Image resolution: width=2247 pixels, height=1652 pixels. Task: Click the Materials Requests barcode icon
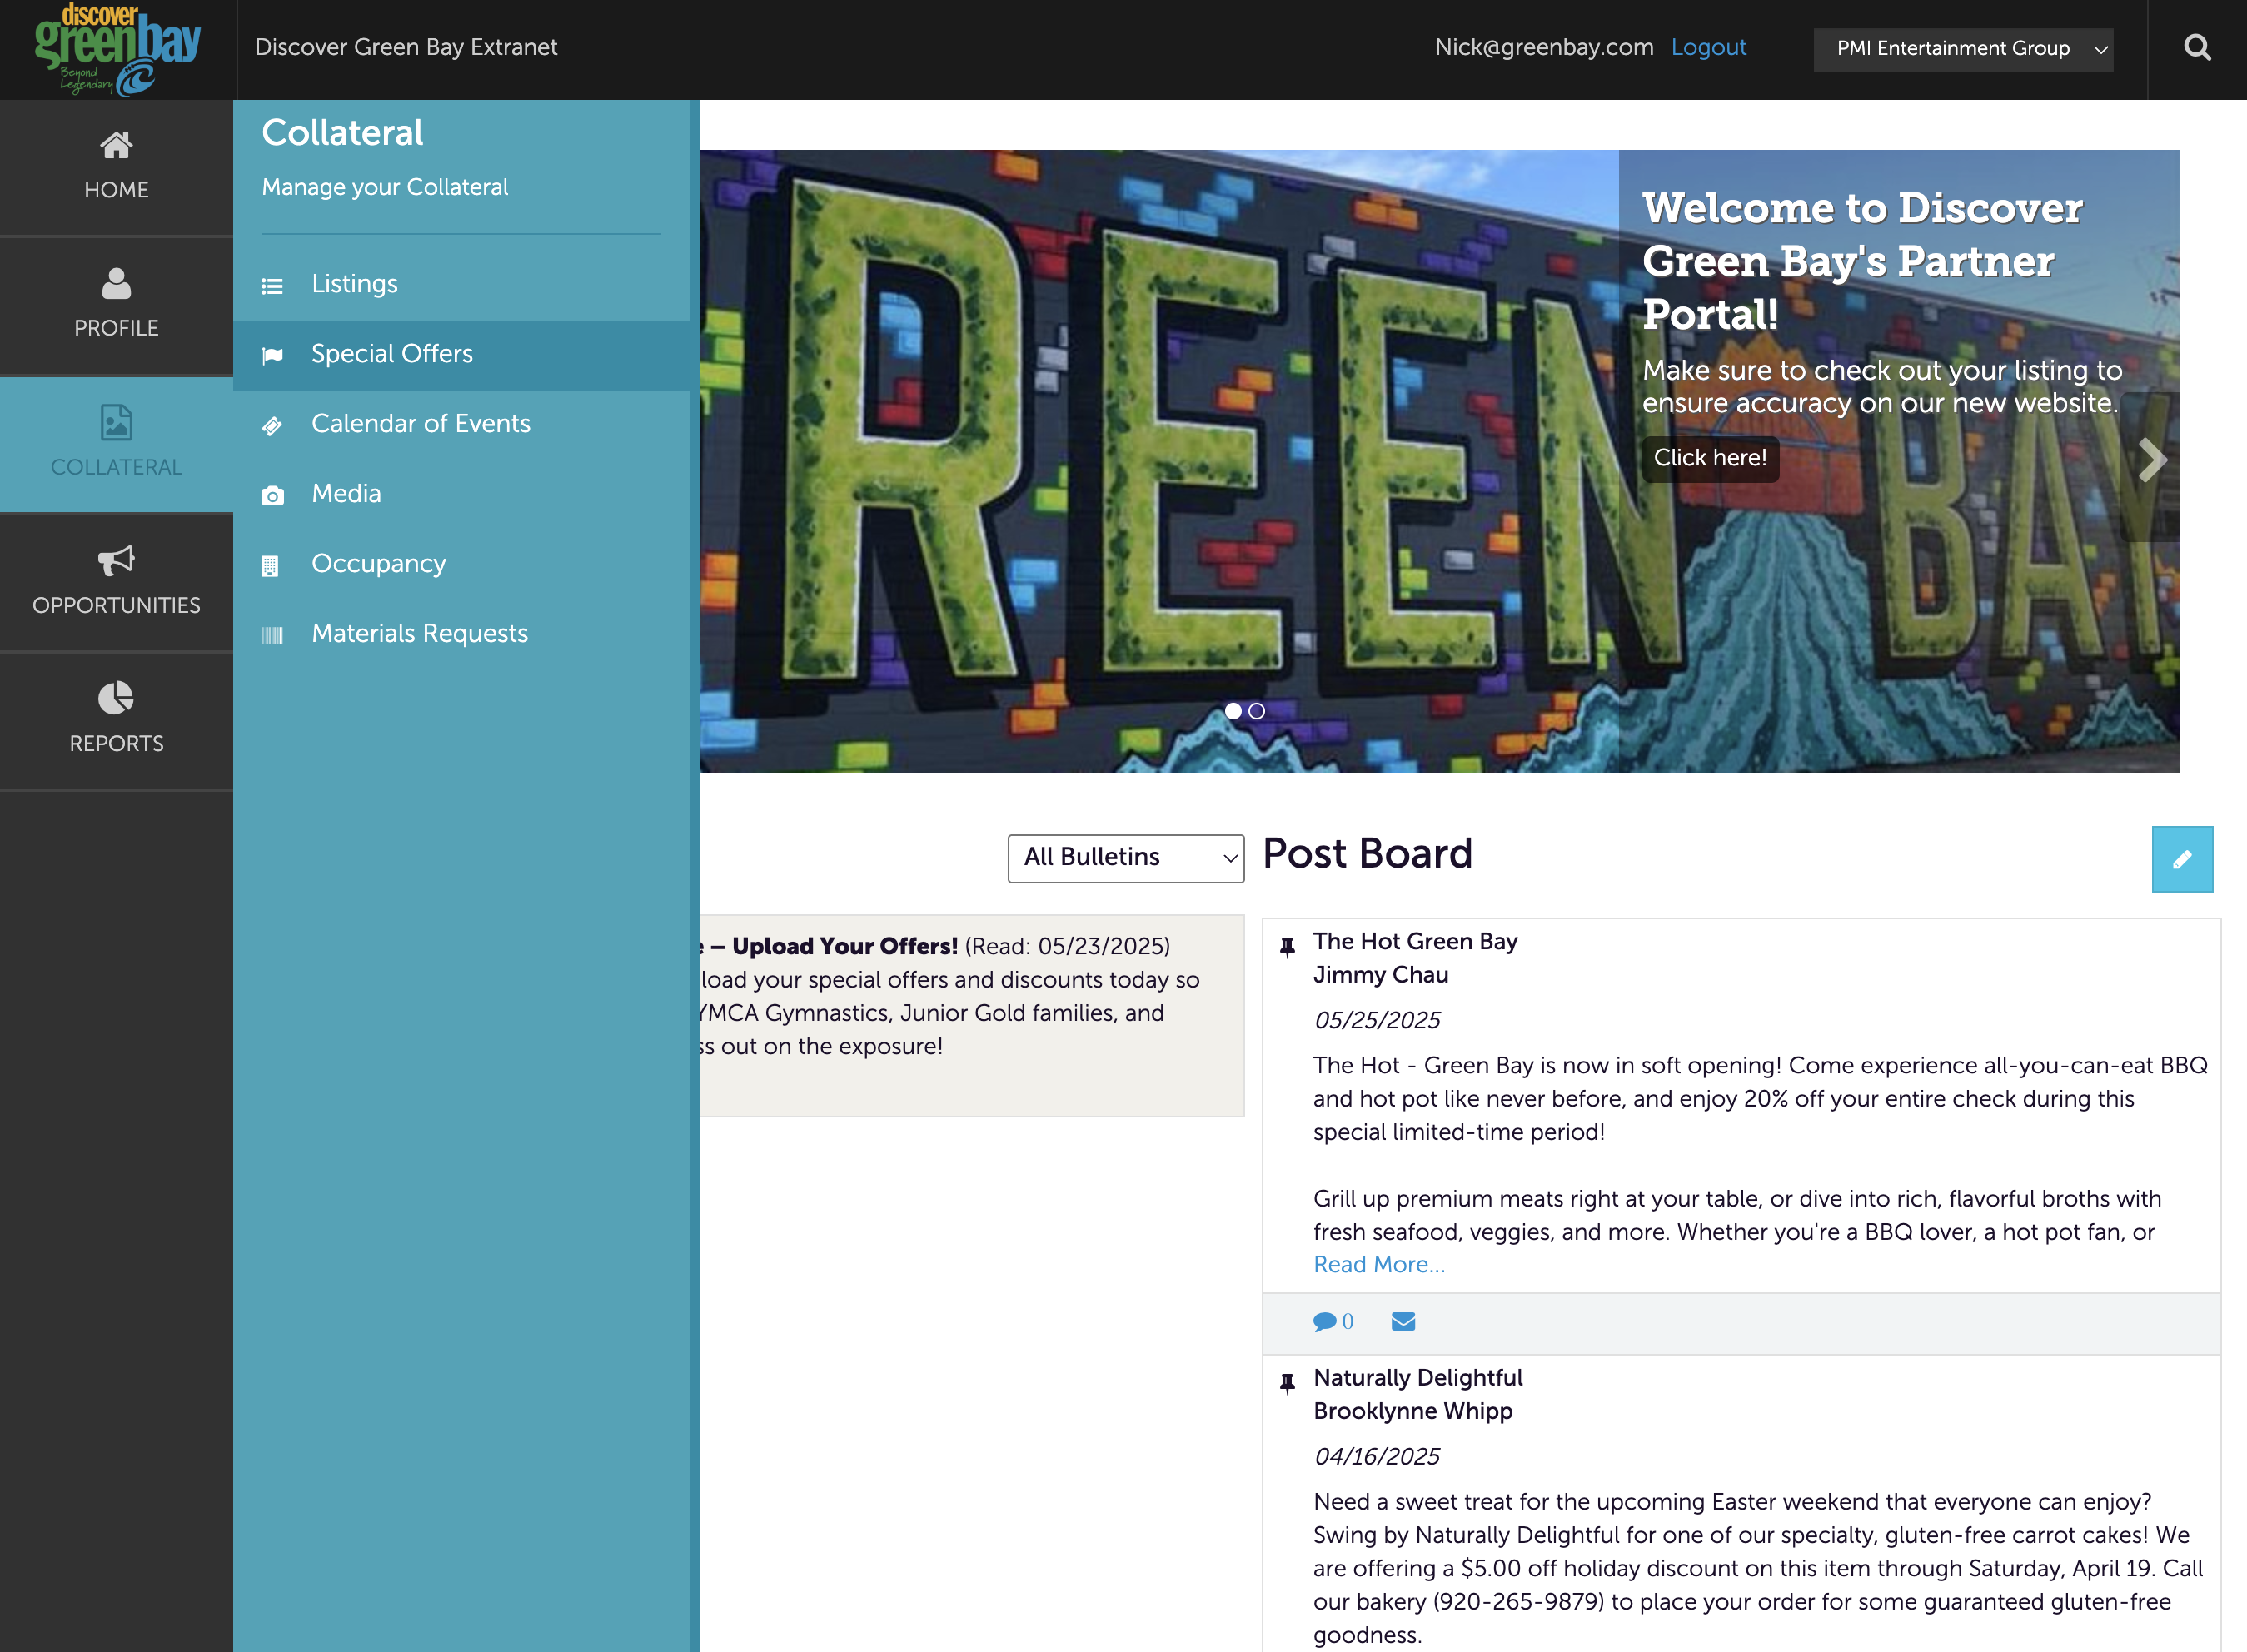click(272, 635)
